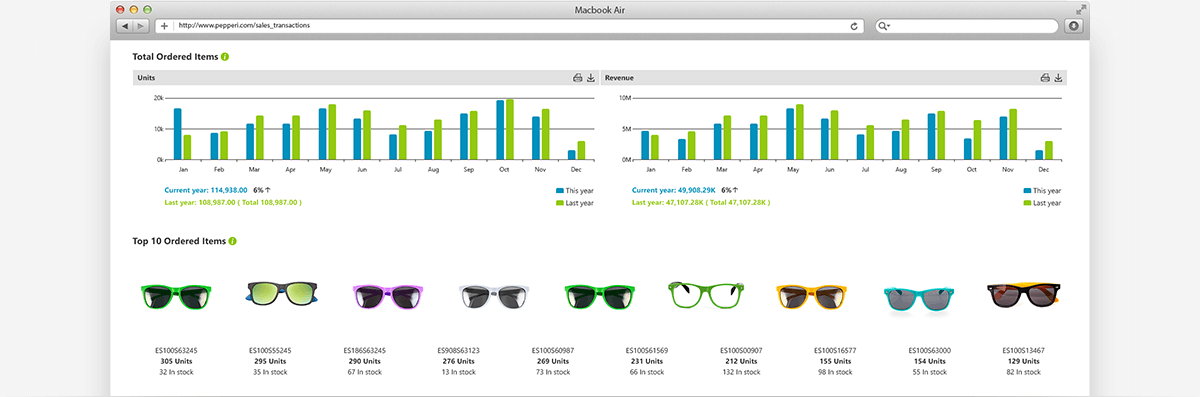Click 'This year' blue swatch in Units legend
Image resolution: width=1200 pixels, height=397 pixels.
[x=560, y=190]
